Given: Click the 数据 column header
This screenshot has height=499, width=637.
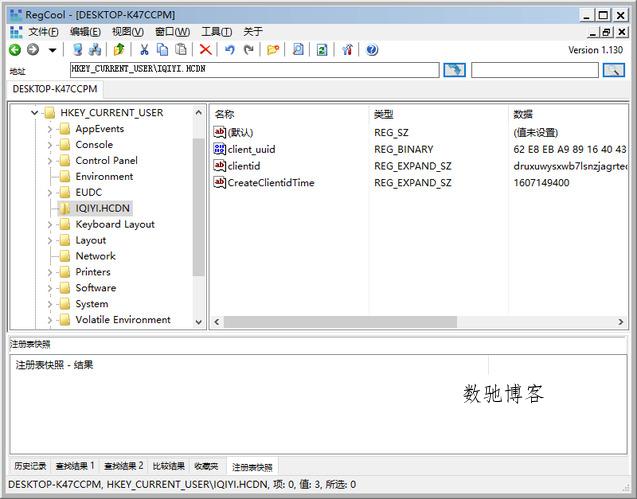Looking at the screenshot, I should point(523,114).
